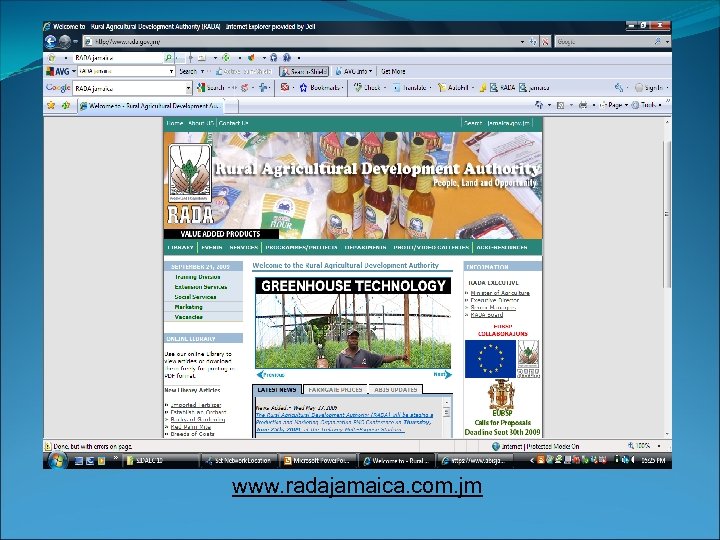720x540 pixels.
Task: Click the Google logo on Google toolbar
Action: pos(58,88)
